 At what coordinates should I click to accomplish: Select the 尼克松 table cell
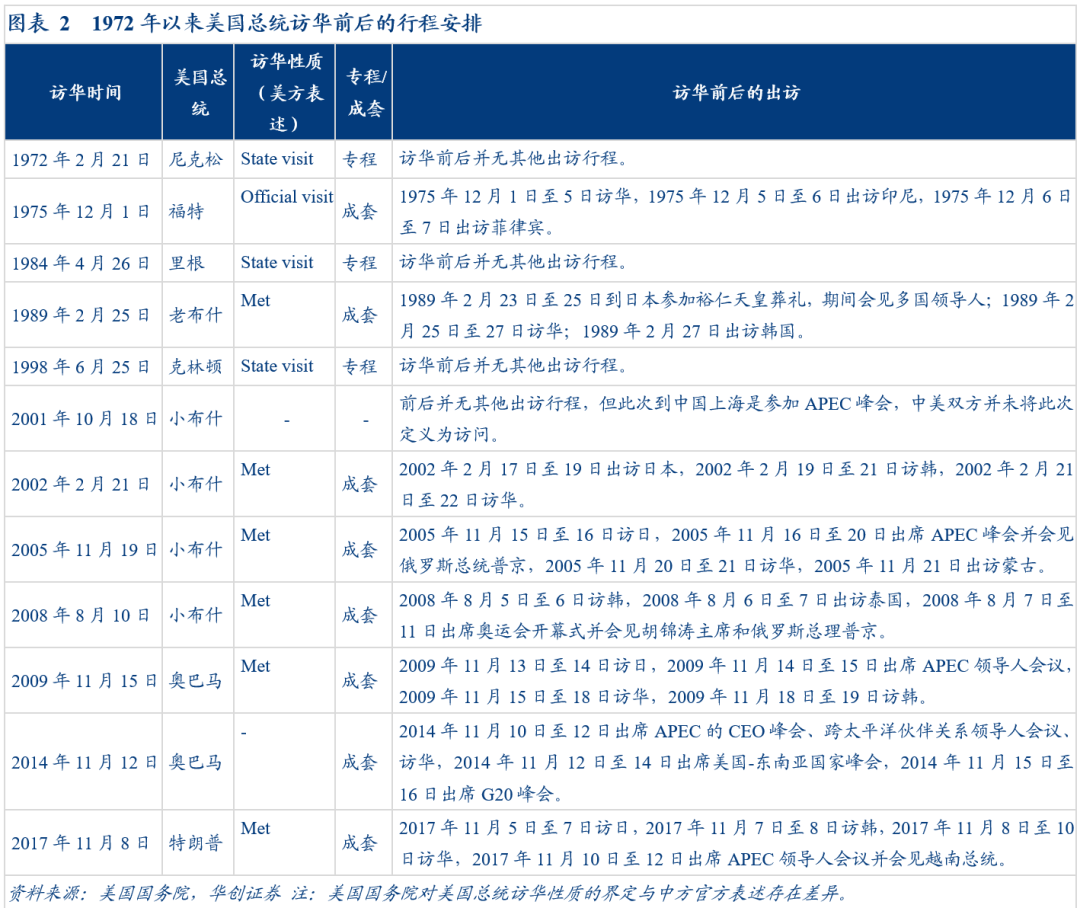coord(198,158)
